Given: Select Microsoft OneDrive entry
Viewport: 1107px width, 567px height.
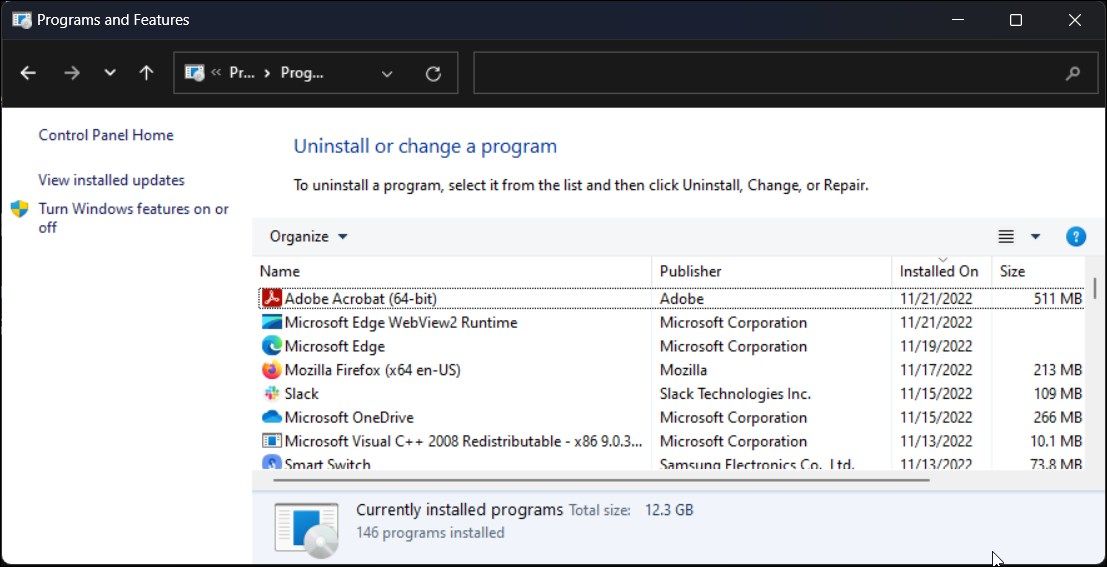Looking at the screenshot, I should (349, 417).
